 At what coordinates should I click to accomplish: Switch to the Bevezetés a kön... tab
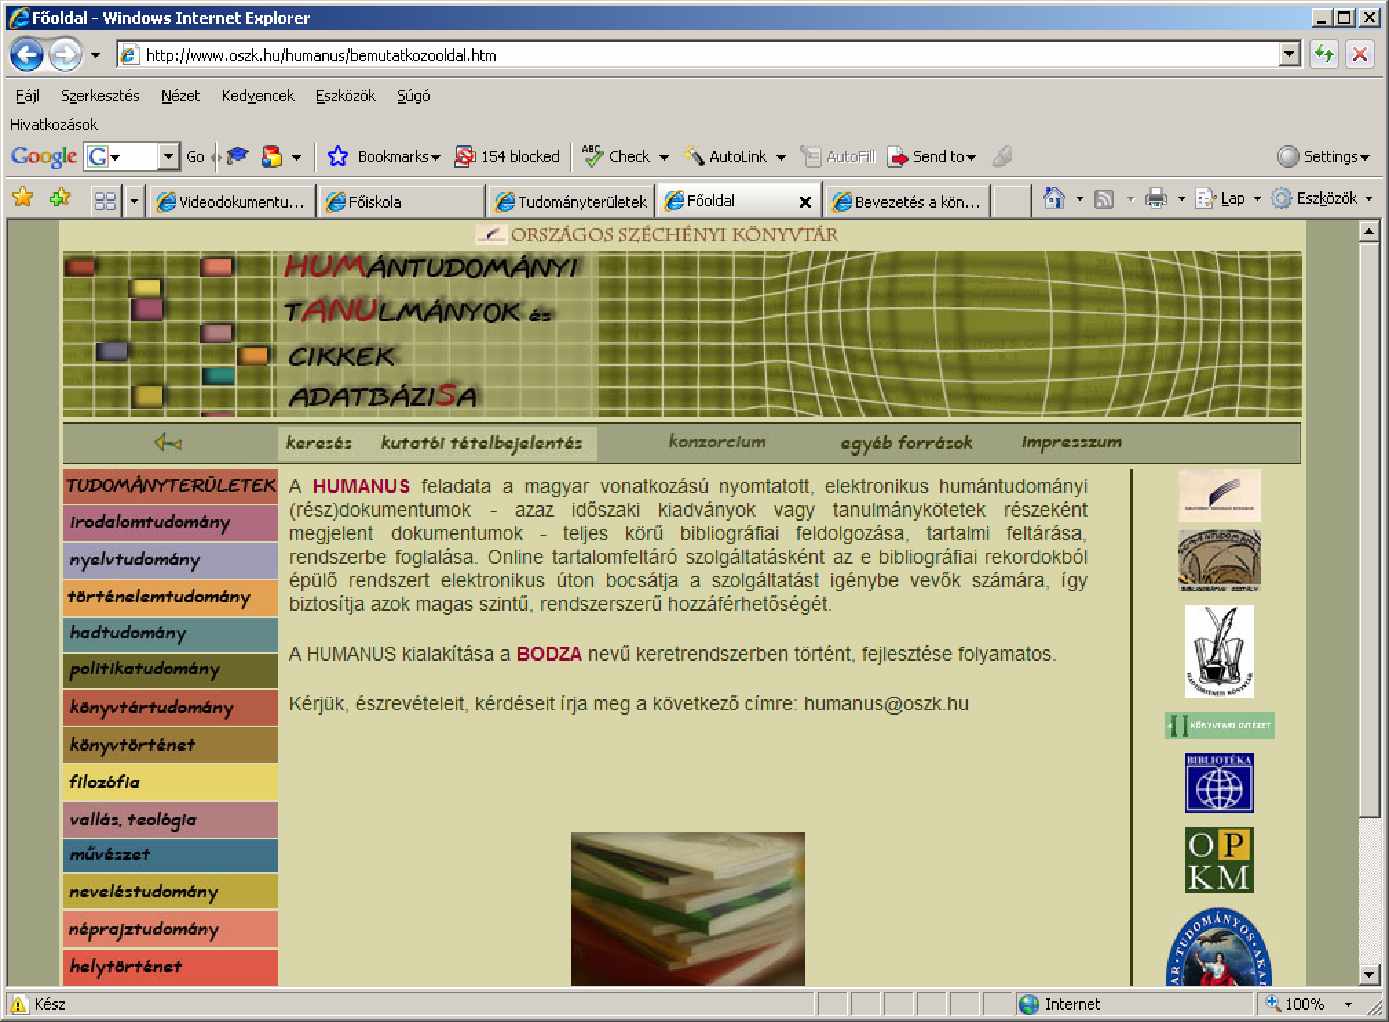click(x=906, y=201)
